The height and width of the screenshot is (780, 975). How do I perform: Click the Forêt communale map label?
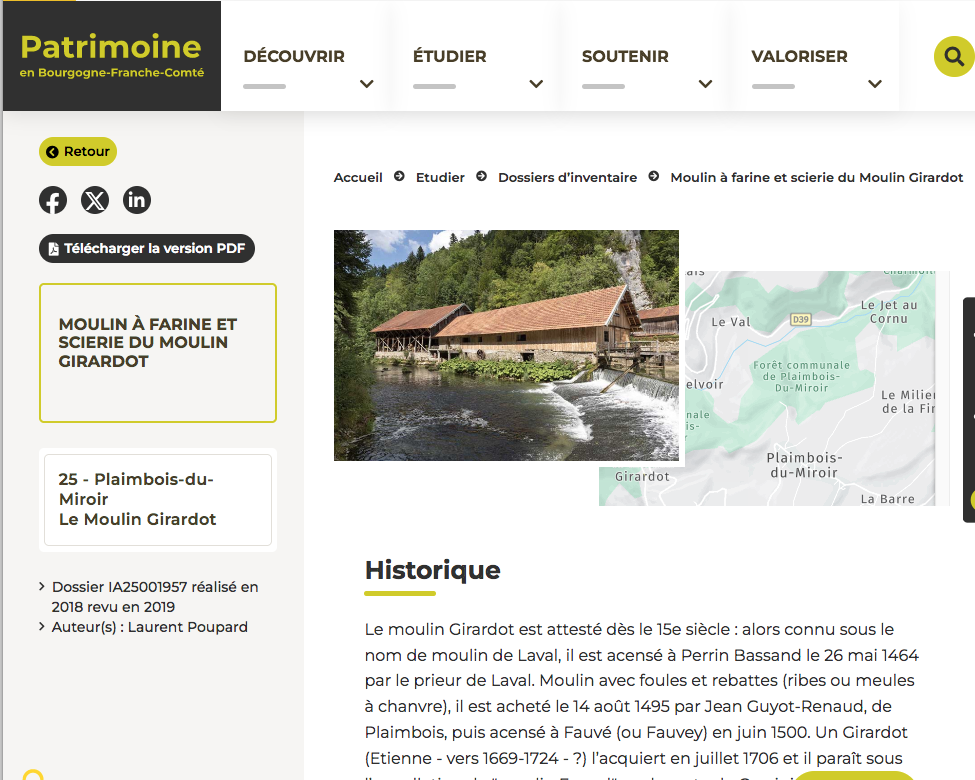point(802,376)
